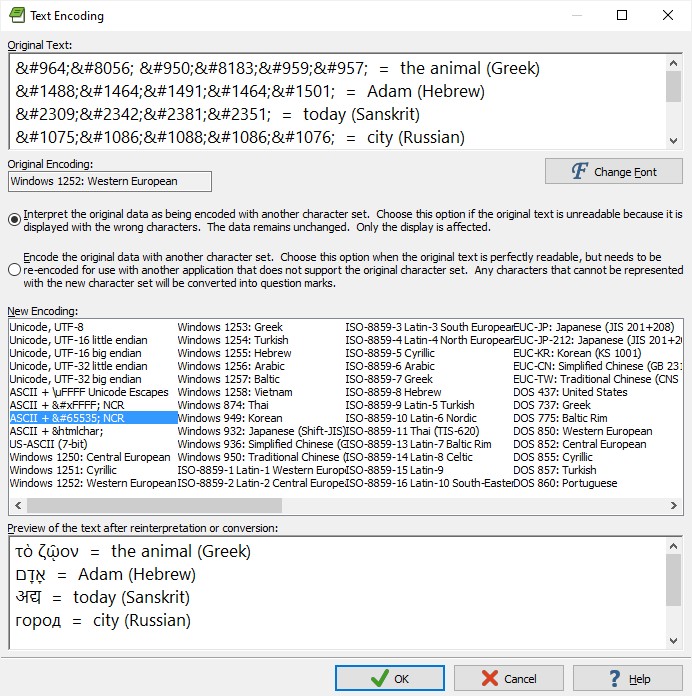Select the Encode original data radio option
The width and height of the screenshot is (692, 696).
click(14, 269)
